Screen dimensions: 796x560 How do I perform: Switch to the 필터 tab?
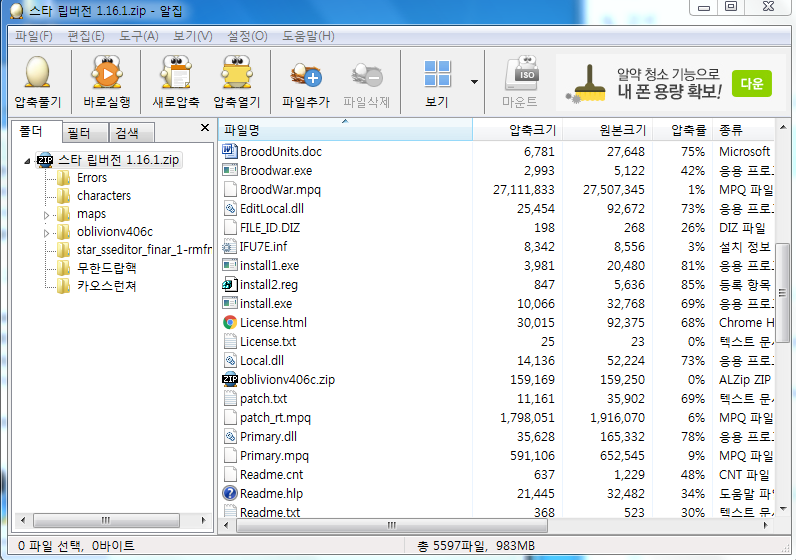[85, 133]
